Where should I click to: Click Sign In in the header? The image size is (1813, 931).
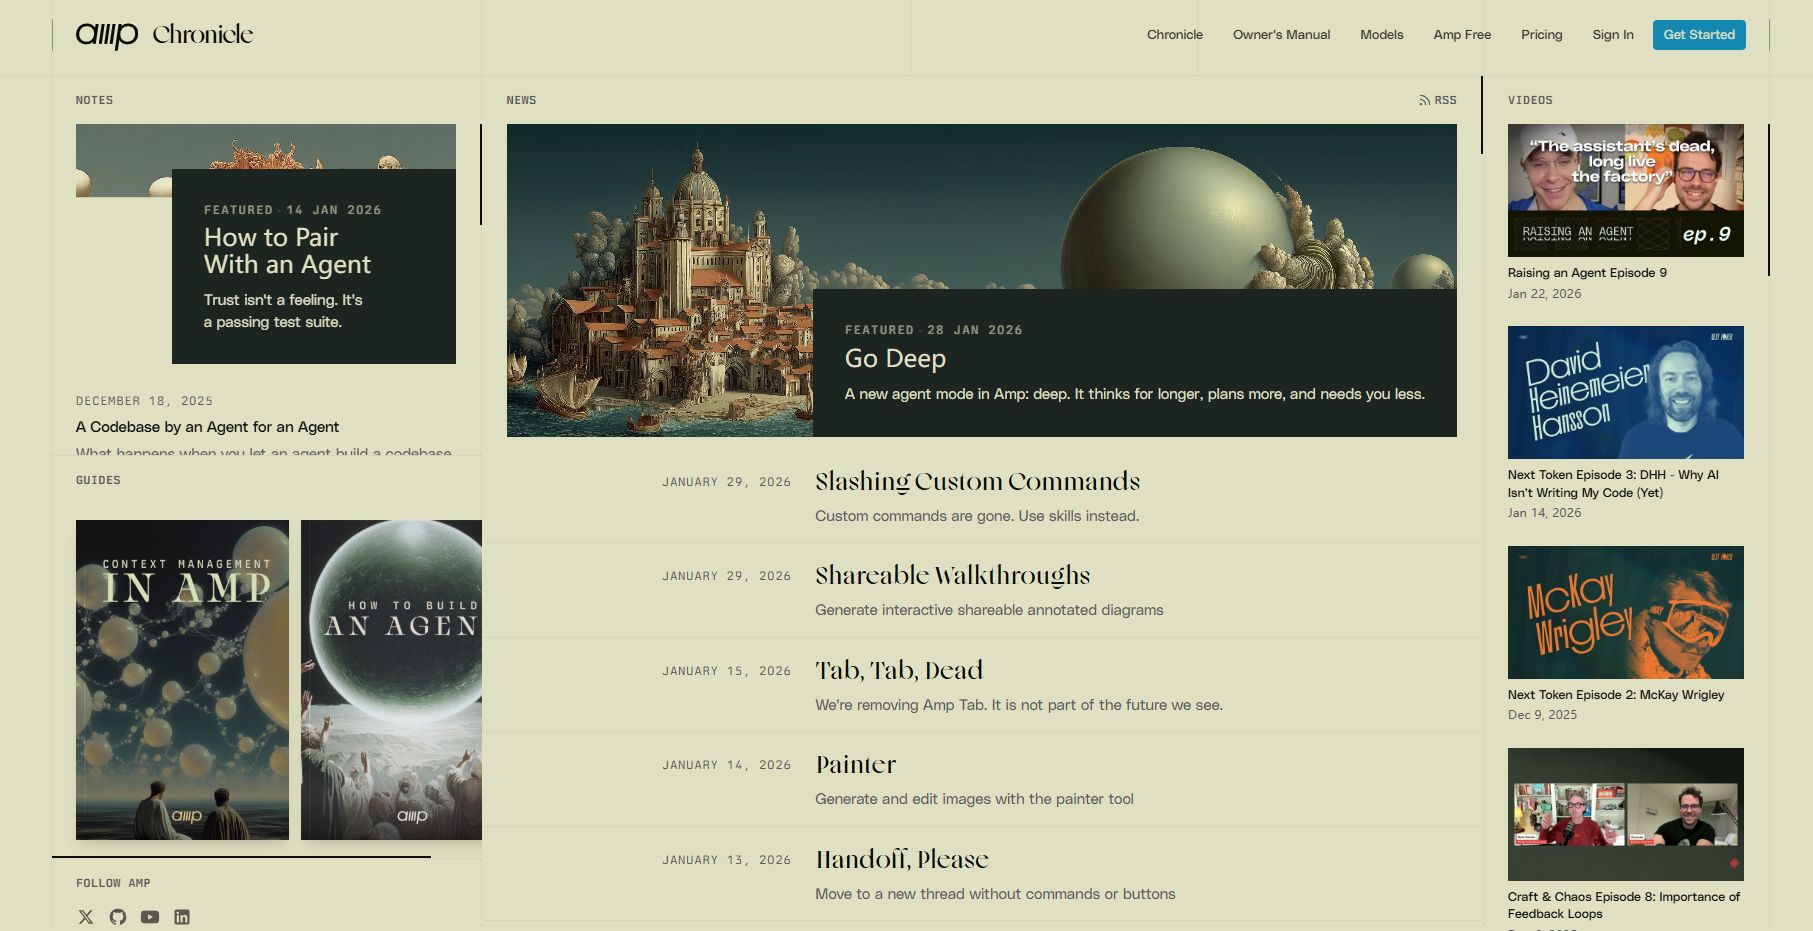(x=1613, y=35)
